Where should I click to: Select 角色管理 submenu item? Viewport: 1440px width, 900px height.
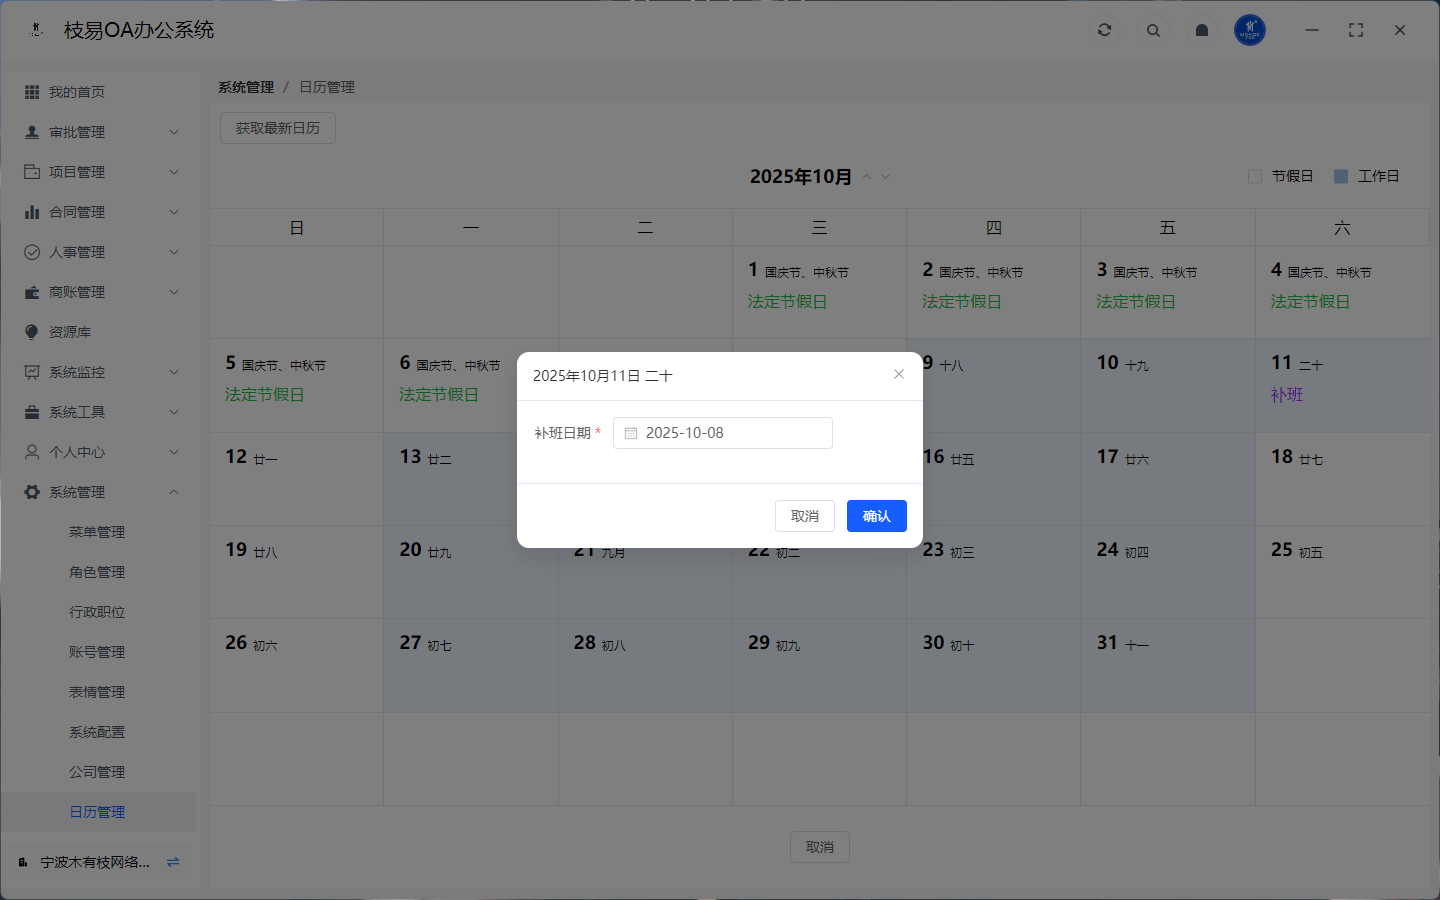(x=97, y=572)
